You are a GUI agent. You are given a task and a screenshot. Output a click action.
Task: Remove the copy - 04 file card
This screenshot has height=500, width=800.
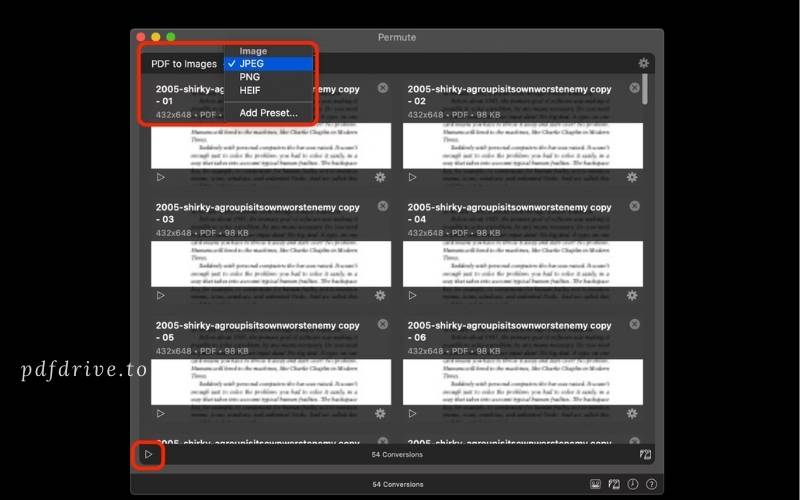634,206
